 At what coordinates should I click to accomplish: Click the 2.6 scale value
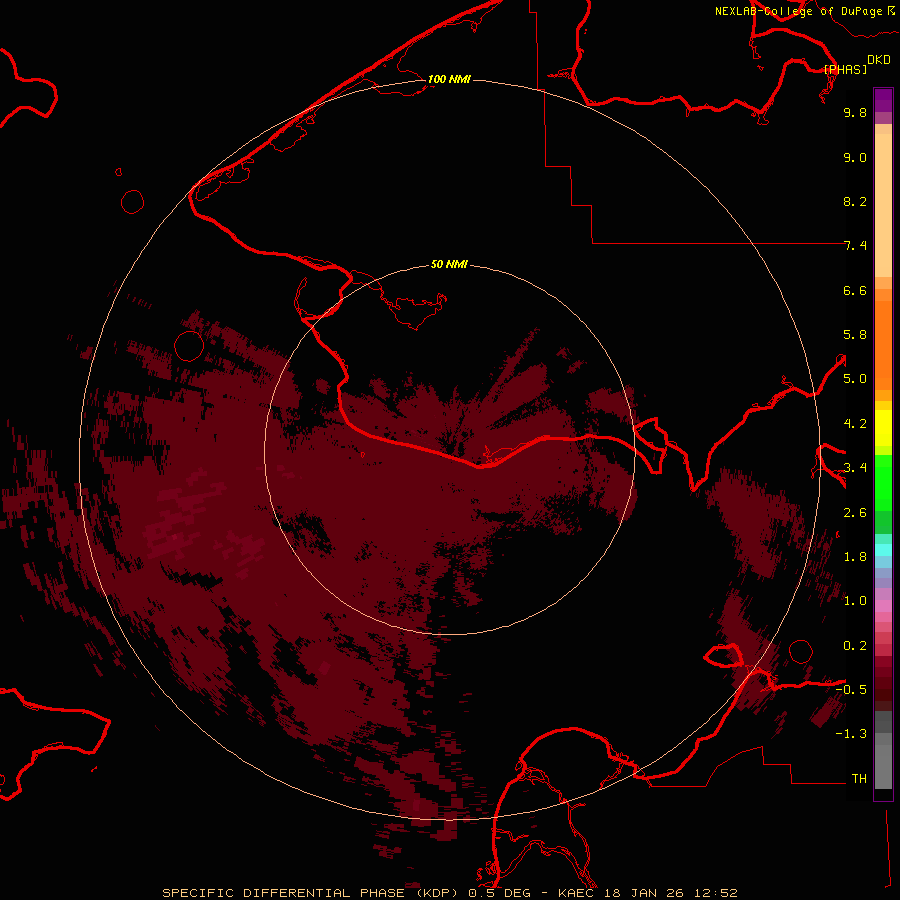855,513
